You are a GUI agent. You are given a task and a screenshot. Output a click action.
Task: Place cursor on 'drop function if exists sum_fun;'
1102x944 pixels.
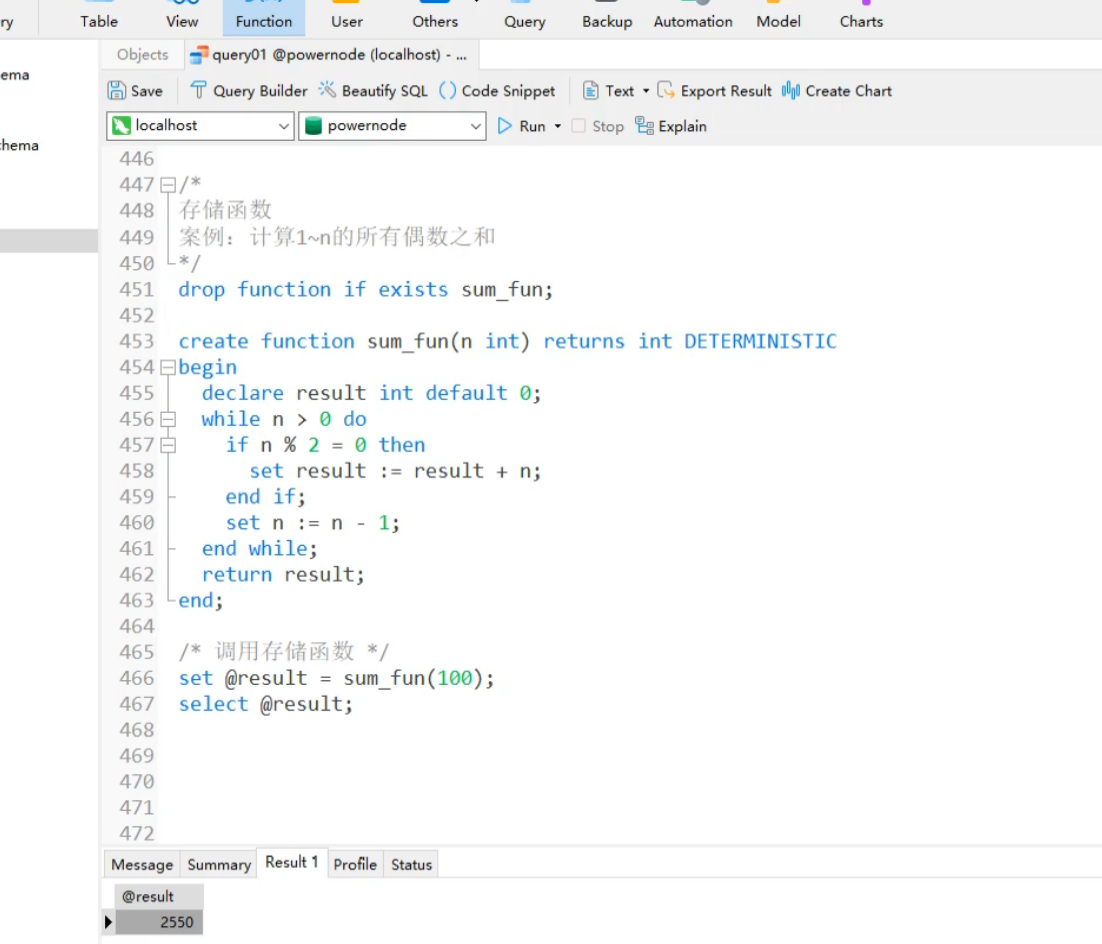[x=365, y=290]
